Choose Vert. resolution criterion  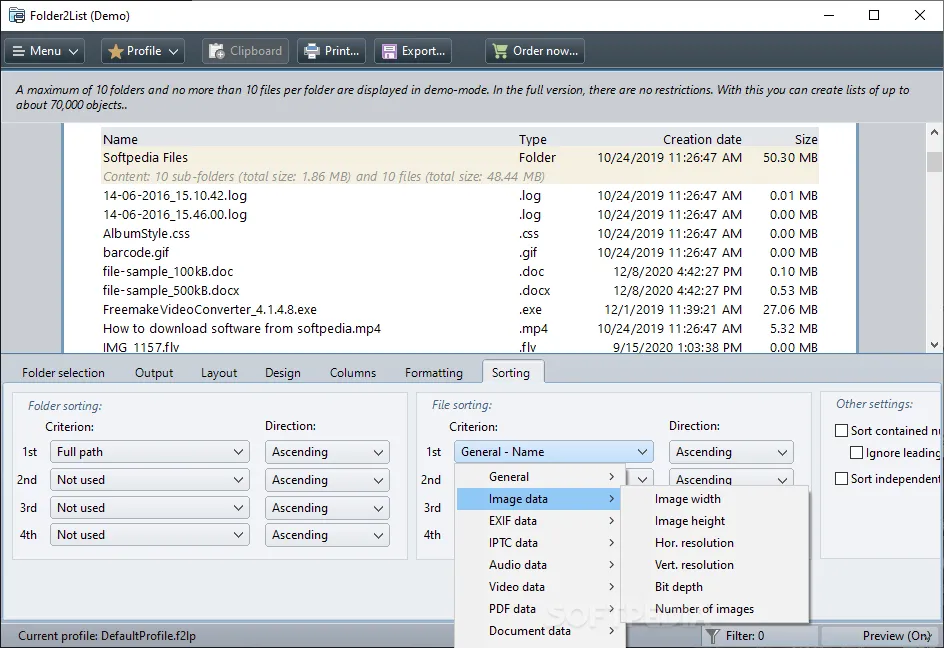coord(715,565)
